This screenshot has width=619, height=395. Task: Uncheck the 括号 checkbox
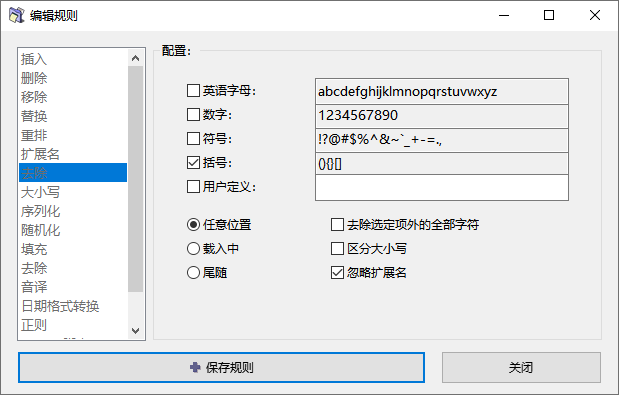pos(193,163)
